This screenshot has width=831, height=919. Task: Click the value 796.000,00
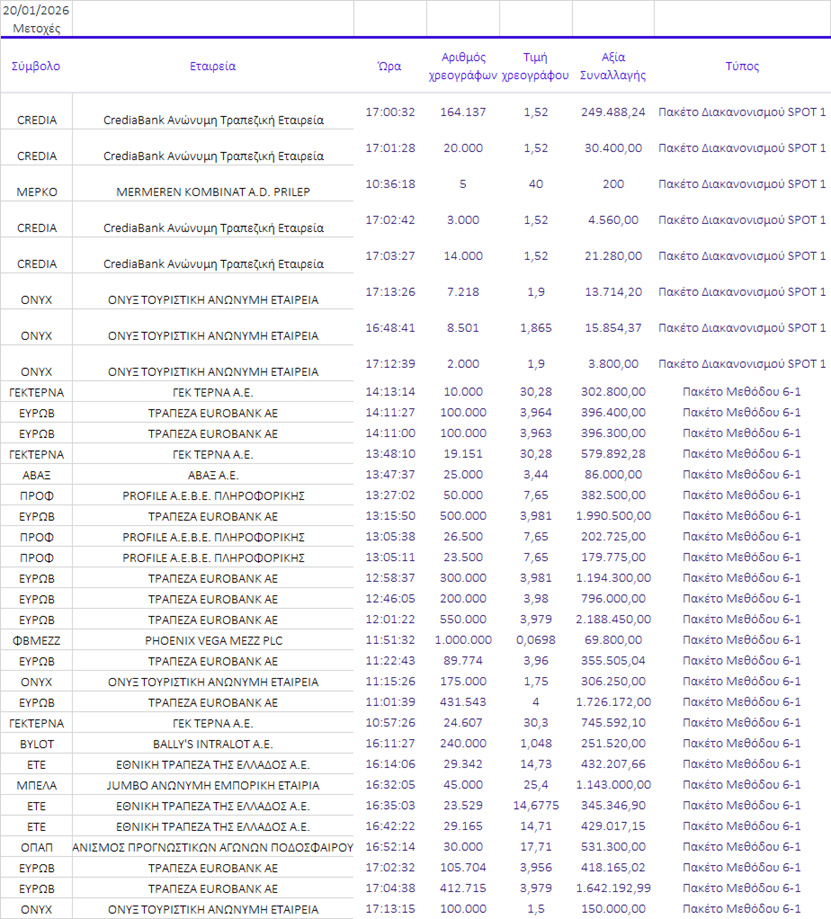coord(613,598)
